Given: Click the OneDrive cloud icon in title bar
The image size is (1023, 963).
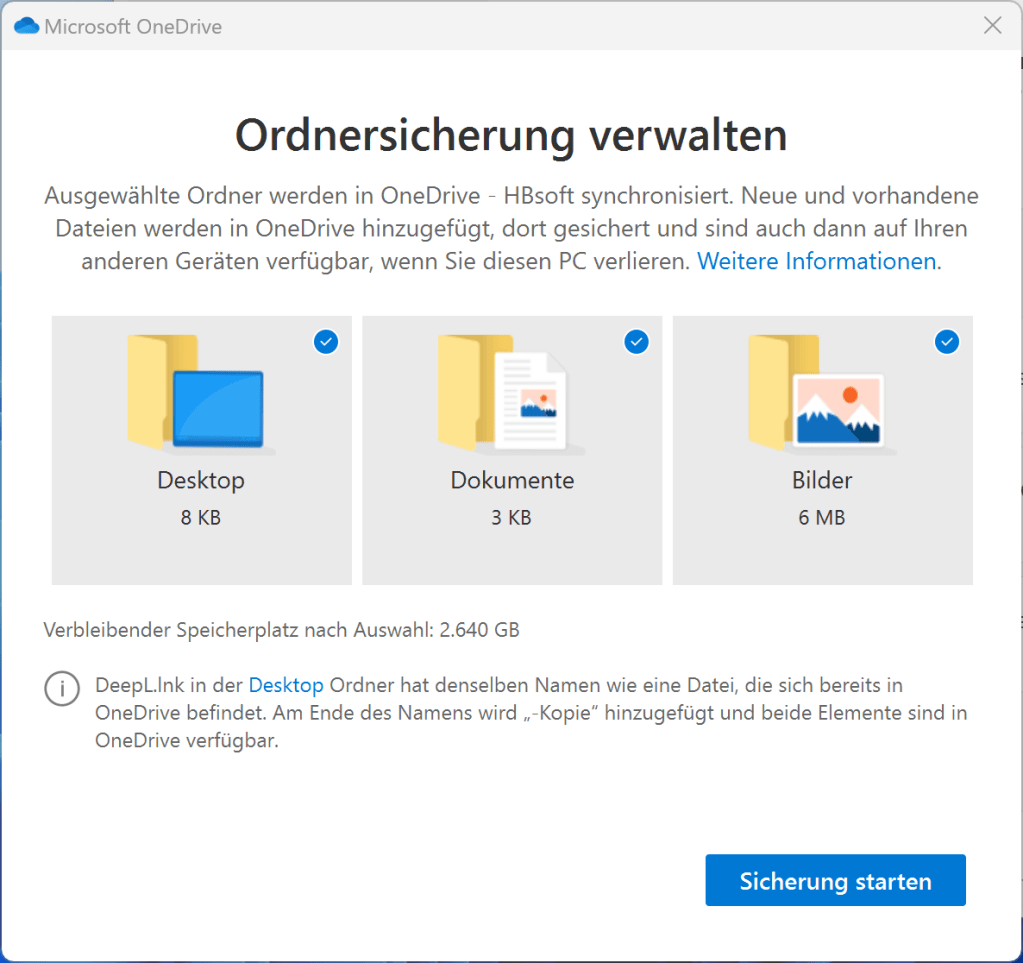Looking at the screenshot, I should coord(26,26).
